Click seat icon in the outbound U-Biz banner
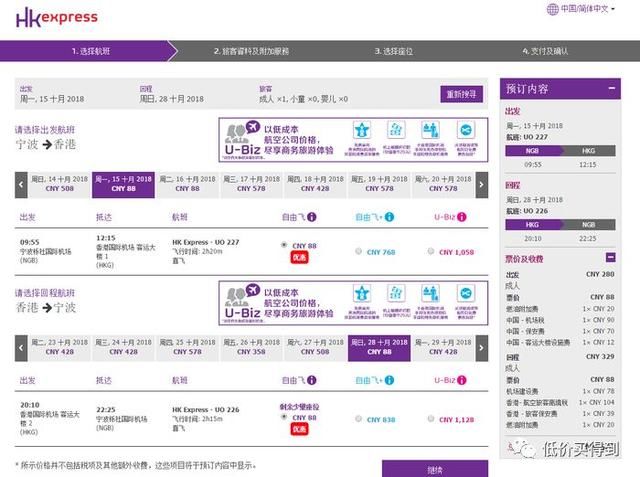640x477 pixels. (x=431, y=130)
